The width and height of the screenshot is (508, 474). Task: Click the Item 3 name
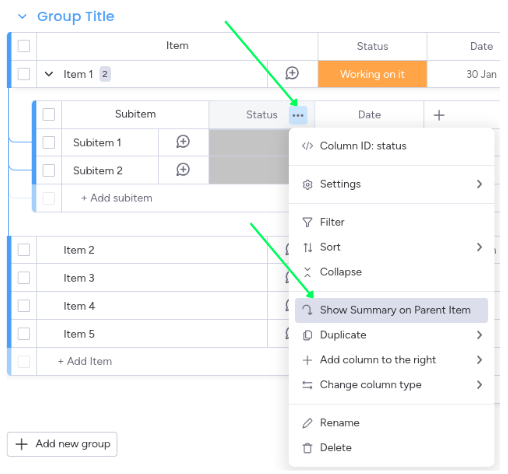click(x=79, y=278)
